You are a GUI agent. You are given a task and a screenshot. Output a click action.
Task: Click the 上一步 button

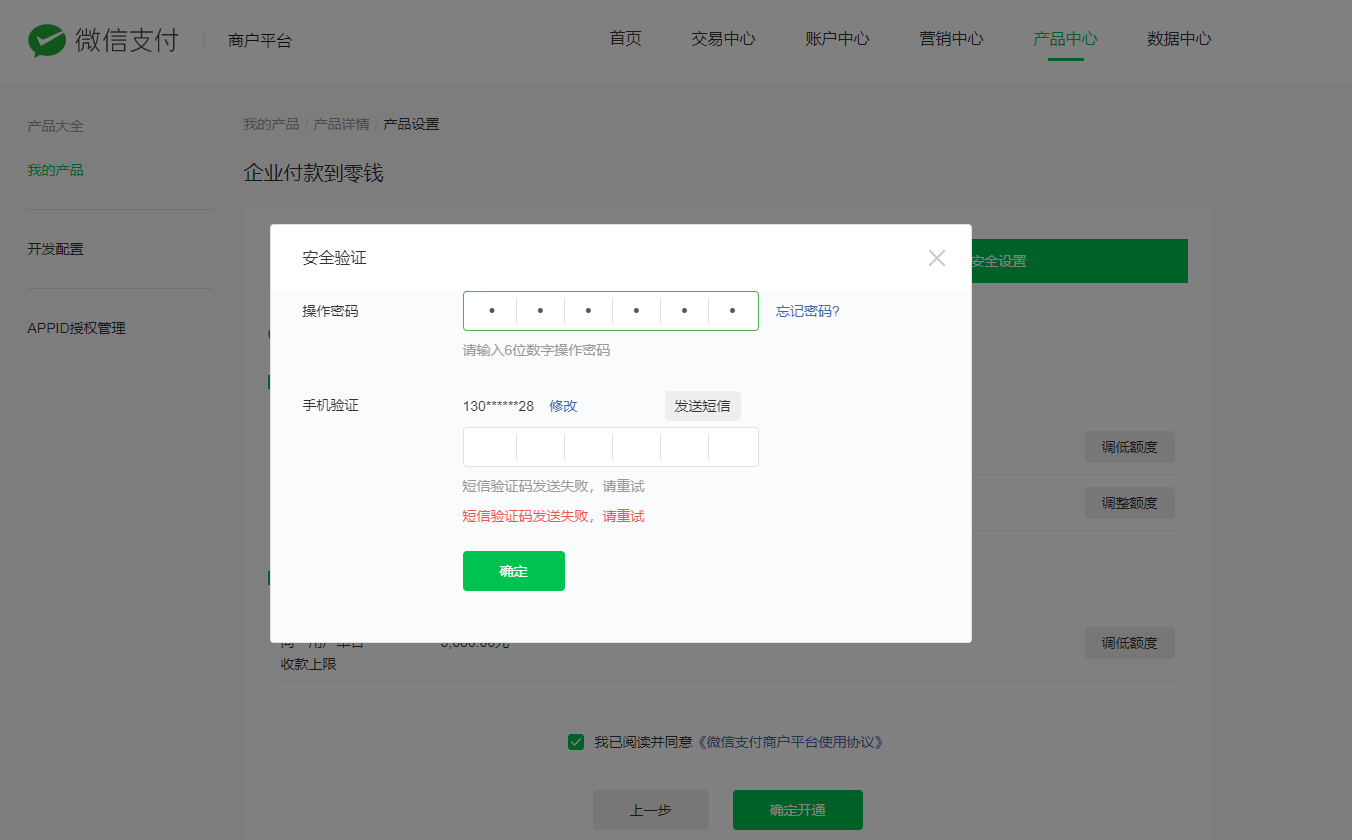click(x=651, y=810)
